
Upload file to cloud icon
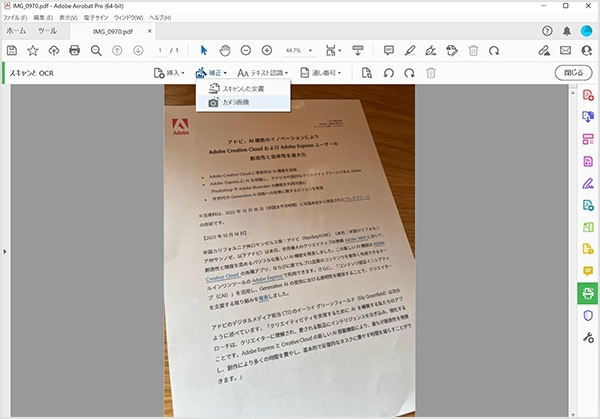tap(54, 50)
